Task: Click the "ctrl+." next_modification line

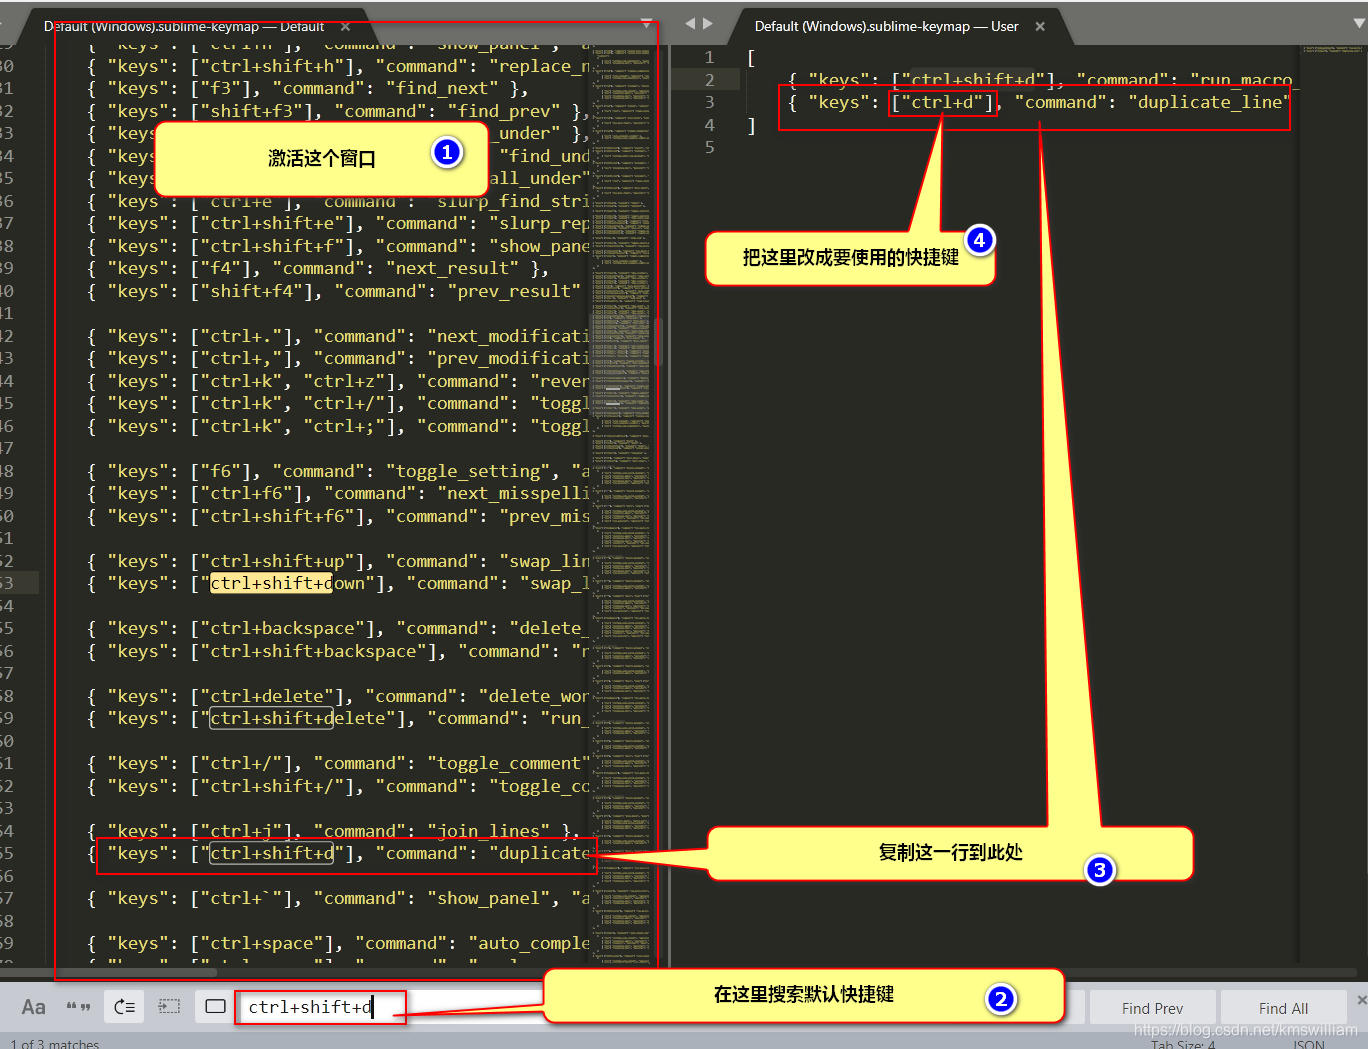Action: (338, 336)
